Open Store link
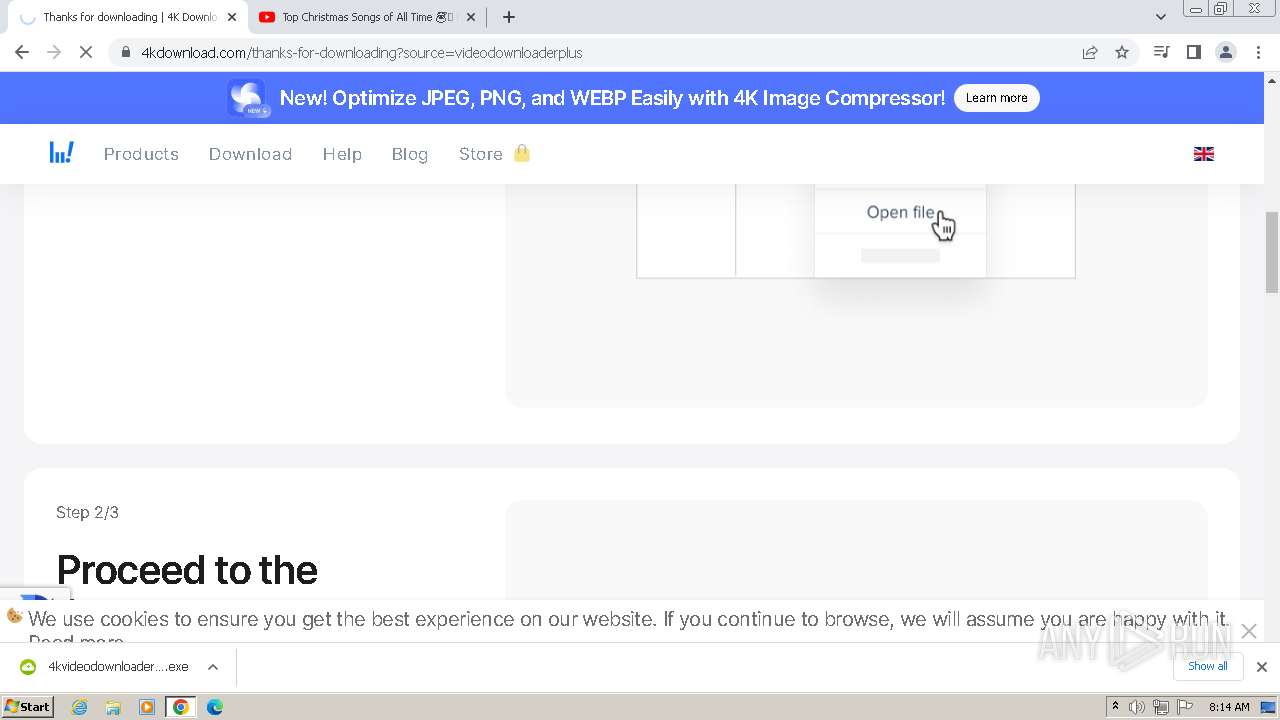 coord(481,154)
